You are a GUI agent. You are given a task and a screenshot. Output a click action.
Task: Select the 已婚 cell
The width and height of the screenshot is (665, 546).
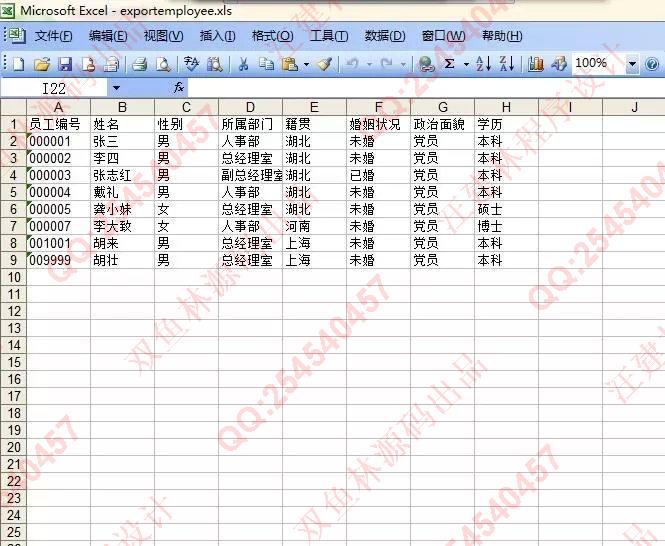[379, 175]
